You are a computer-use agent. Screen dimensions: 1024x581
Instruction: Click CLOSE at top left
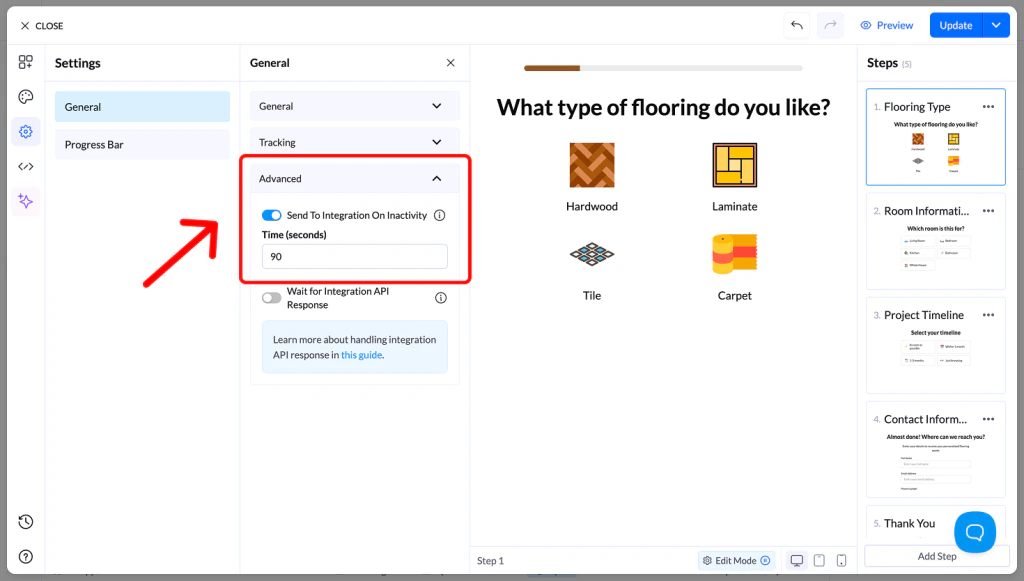click(x=42, y=25)
